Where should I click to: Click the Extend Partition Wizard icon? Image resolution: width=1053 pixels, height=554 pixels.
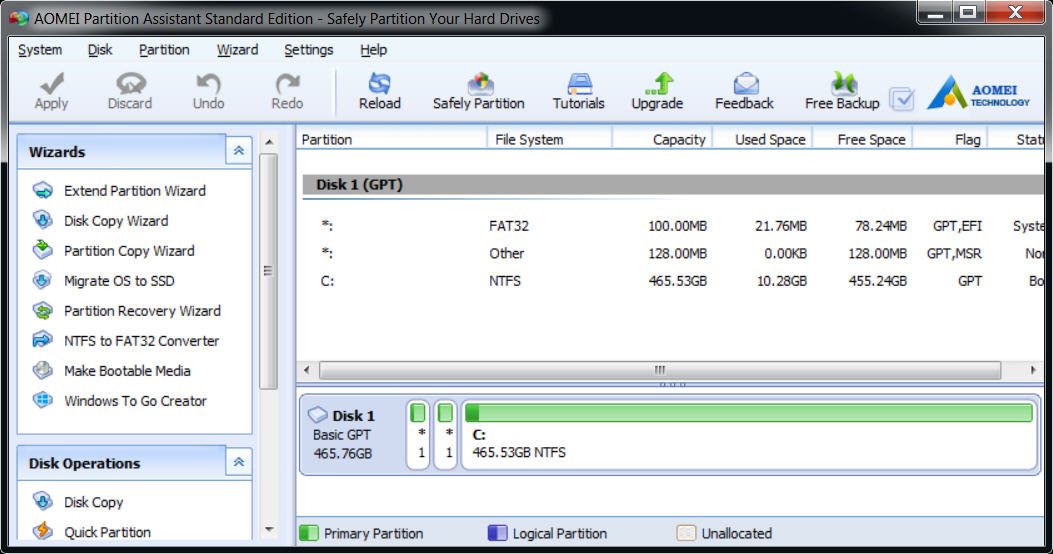pyautogui.click(x=42, y=190)
